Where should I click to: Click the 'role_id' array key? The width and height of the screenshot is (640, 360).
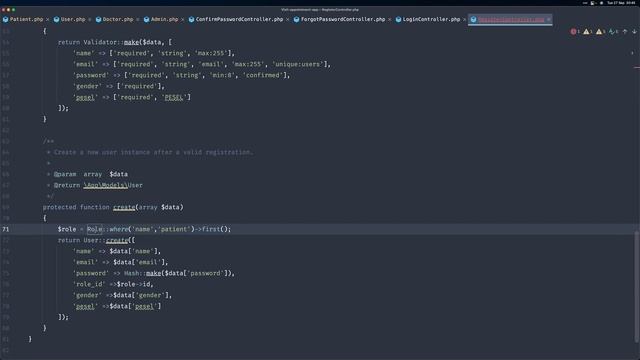tap(89, 284)
